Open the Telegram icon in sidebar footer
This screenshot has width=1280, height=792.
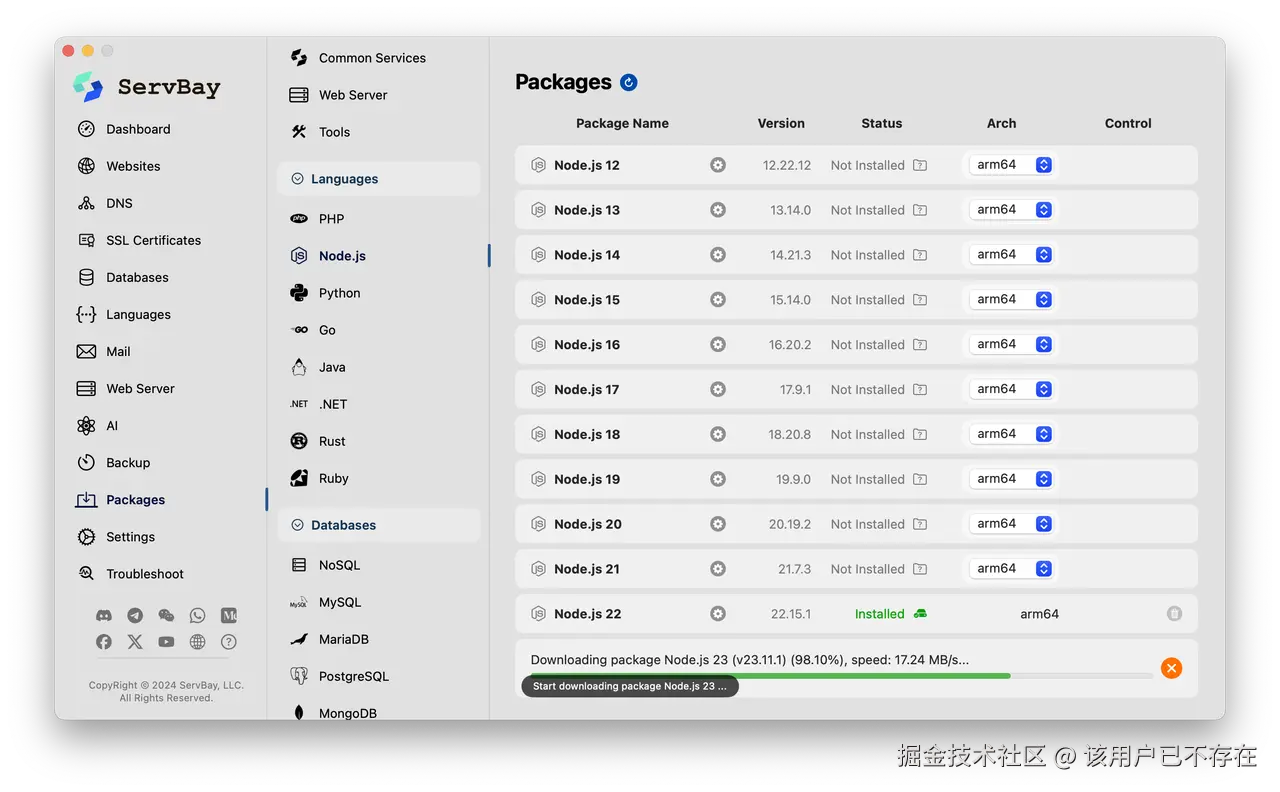(x=135, y=616)
